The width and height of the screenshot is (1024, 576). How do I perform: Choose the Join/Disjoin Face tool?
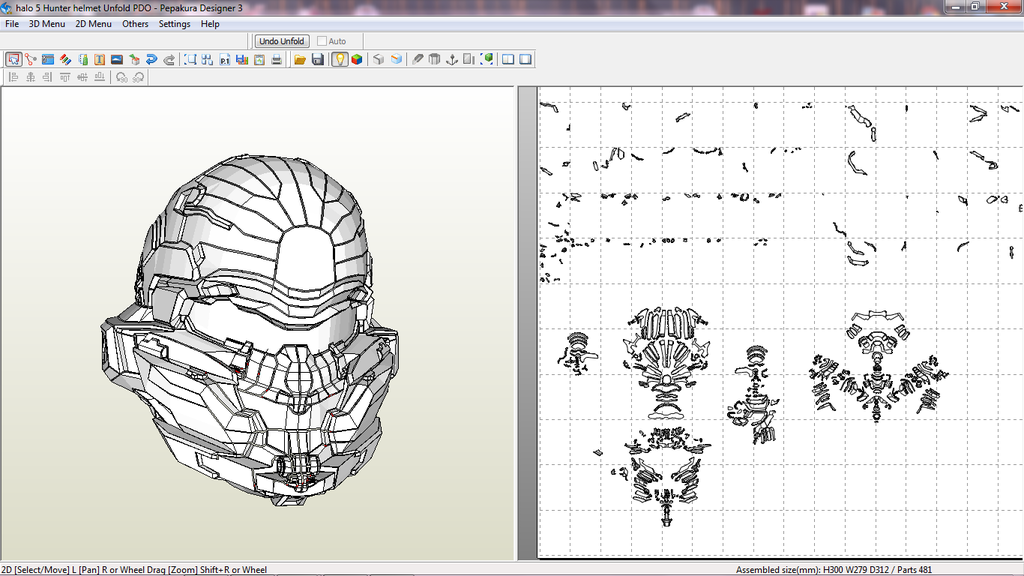point(31,59)
